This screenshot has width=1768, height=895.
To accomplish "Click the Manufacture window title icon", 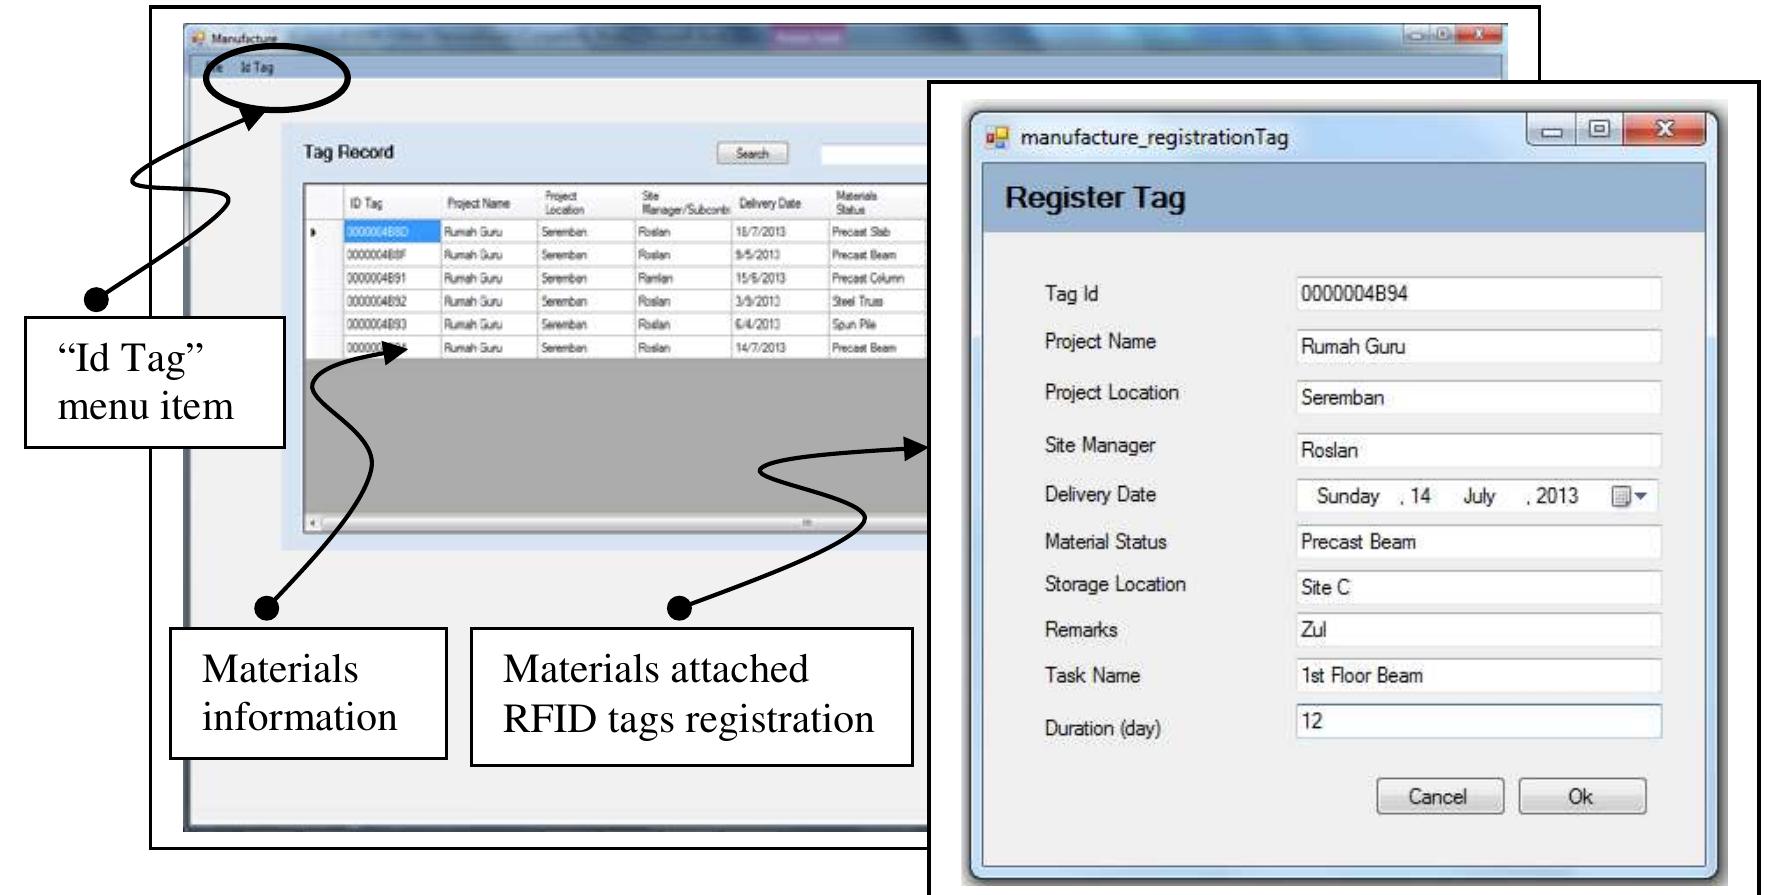I will tap(198, 38).
